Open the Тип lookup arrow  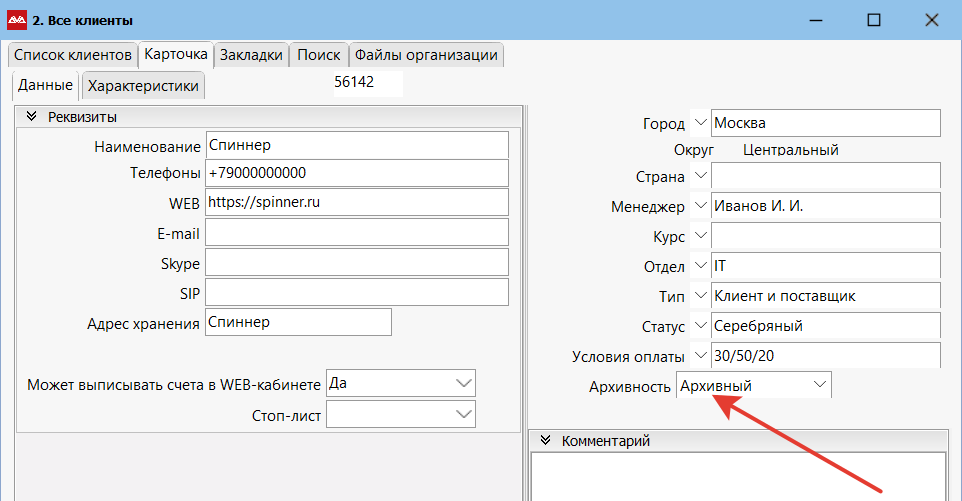(x=700, y=296)
